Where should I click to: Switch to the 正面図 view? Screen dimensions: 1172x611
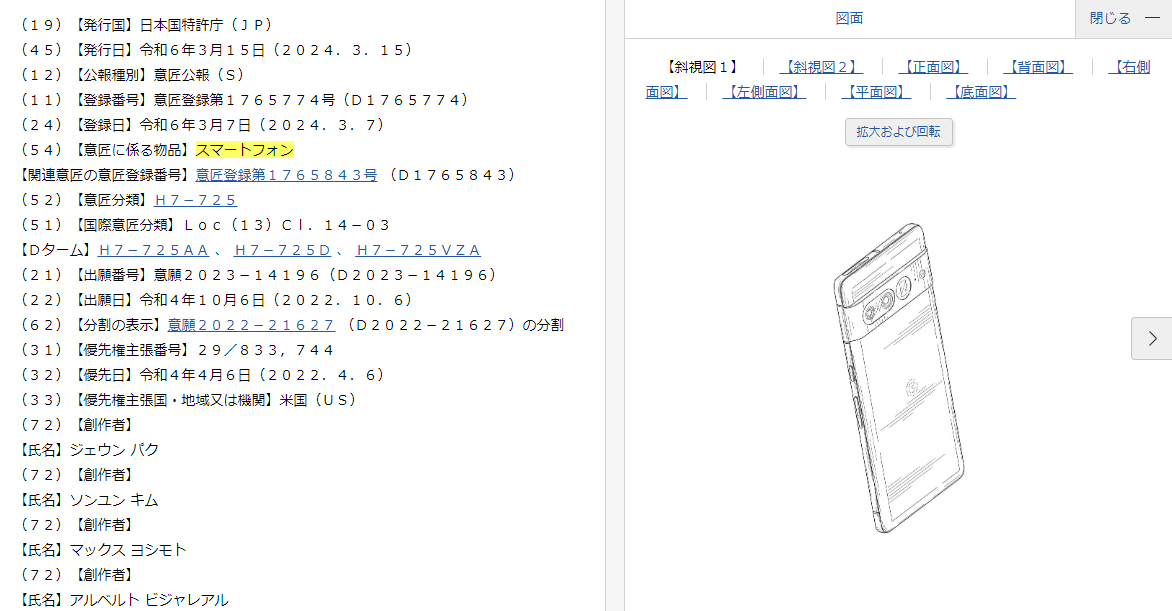click(933, 67)
